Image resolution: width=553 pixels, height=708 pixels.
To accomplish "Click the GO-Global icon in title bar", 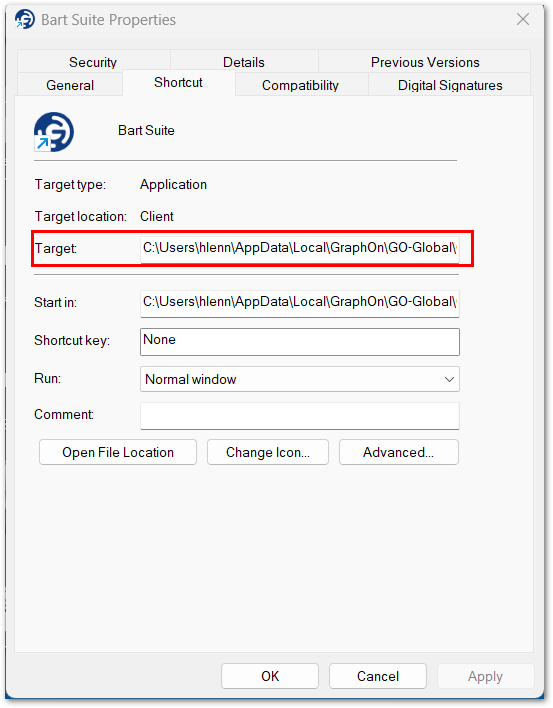I will tap(24, 19).
